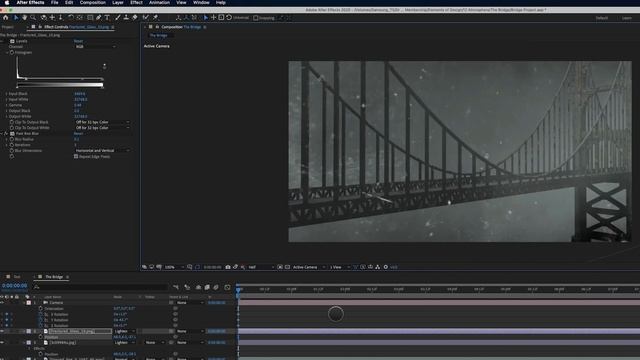Click the composition flowchart icon in viewer

pos(378,267)
